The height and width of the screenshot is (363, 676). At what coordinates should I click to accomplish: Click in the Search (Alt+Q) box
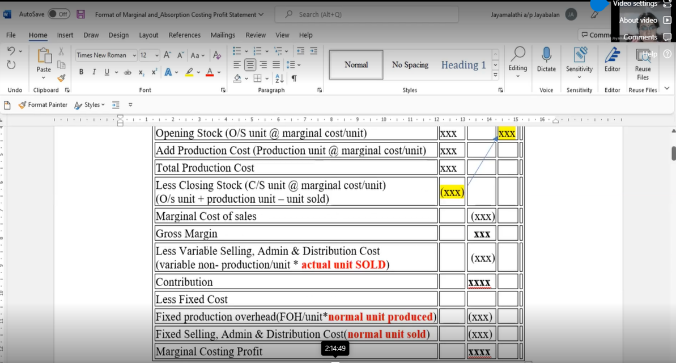pyautogui.click(x=366, y=14)
